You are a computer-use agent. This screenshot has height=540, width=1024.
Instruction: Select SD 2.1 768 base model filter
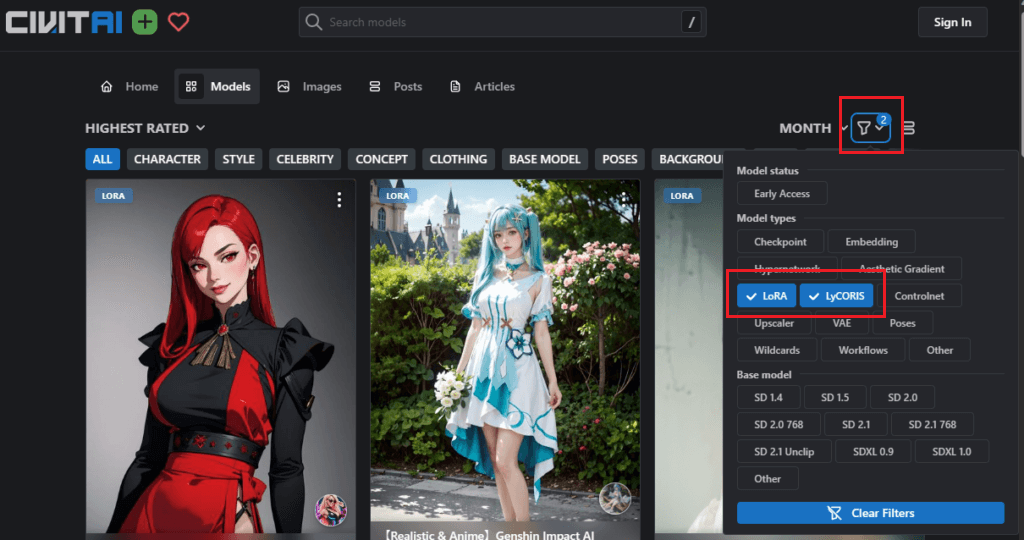932,424
